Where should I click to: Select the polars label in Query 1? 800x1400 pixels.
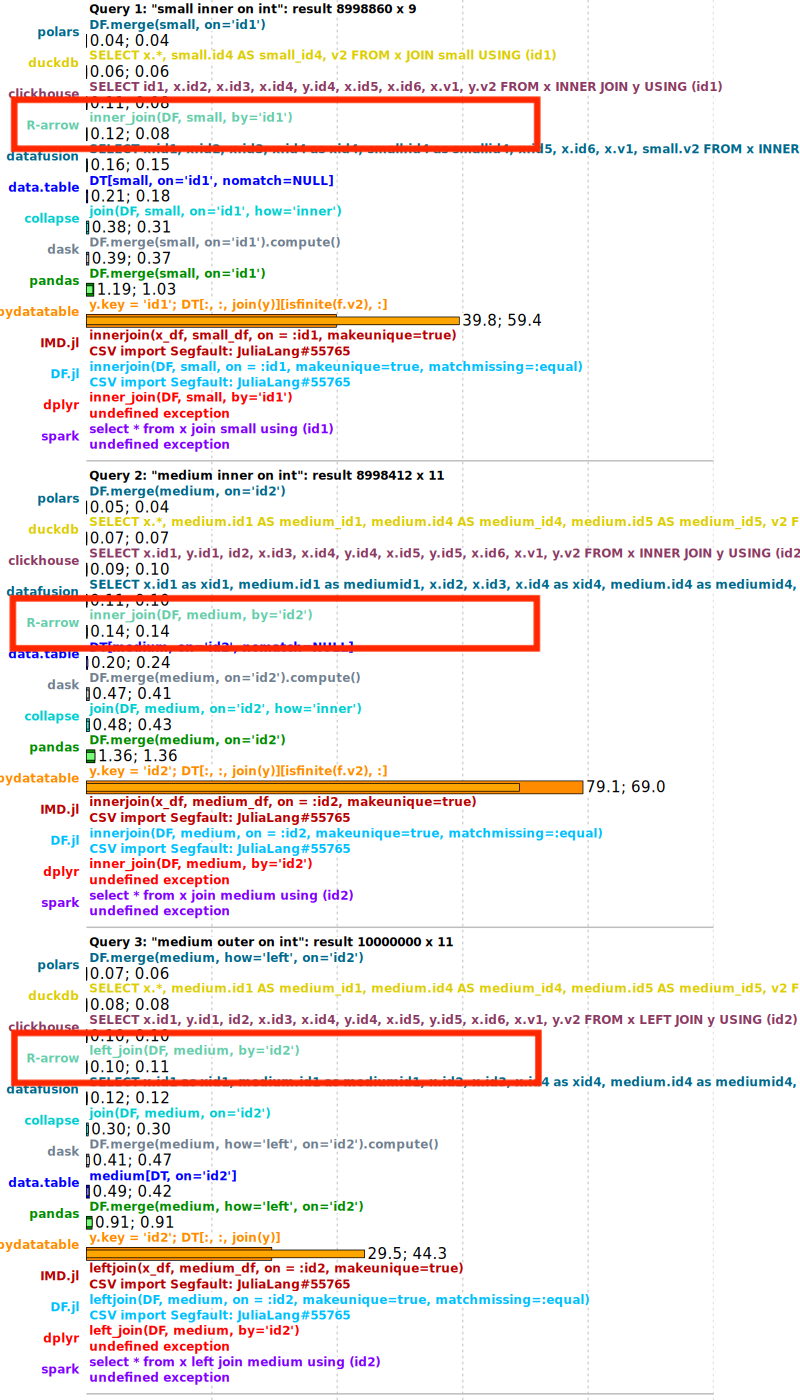pyautogui.click(x=57, y=31)
